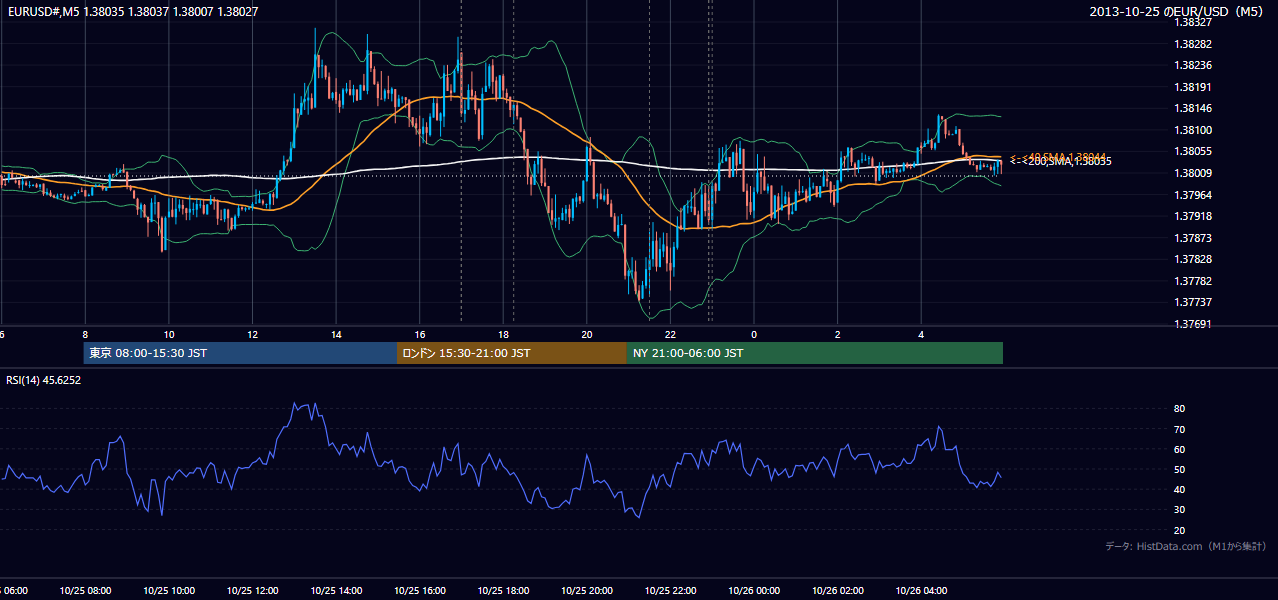Click the 10/26 02:00 date axis label

838,591
